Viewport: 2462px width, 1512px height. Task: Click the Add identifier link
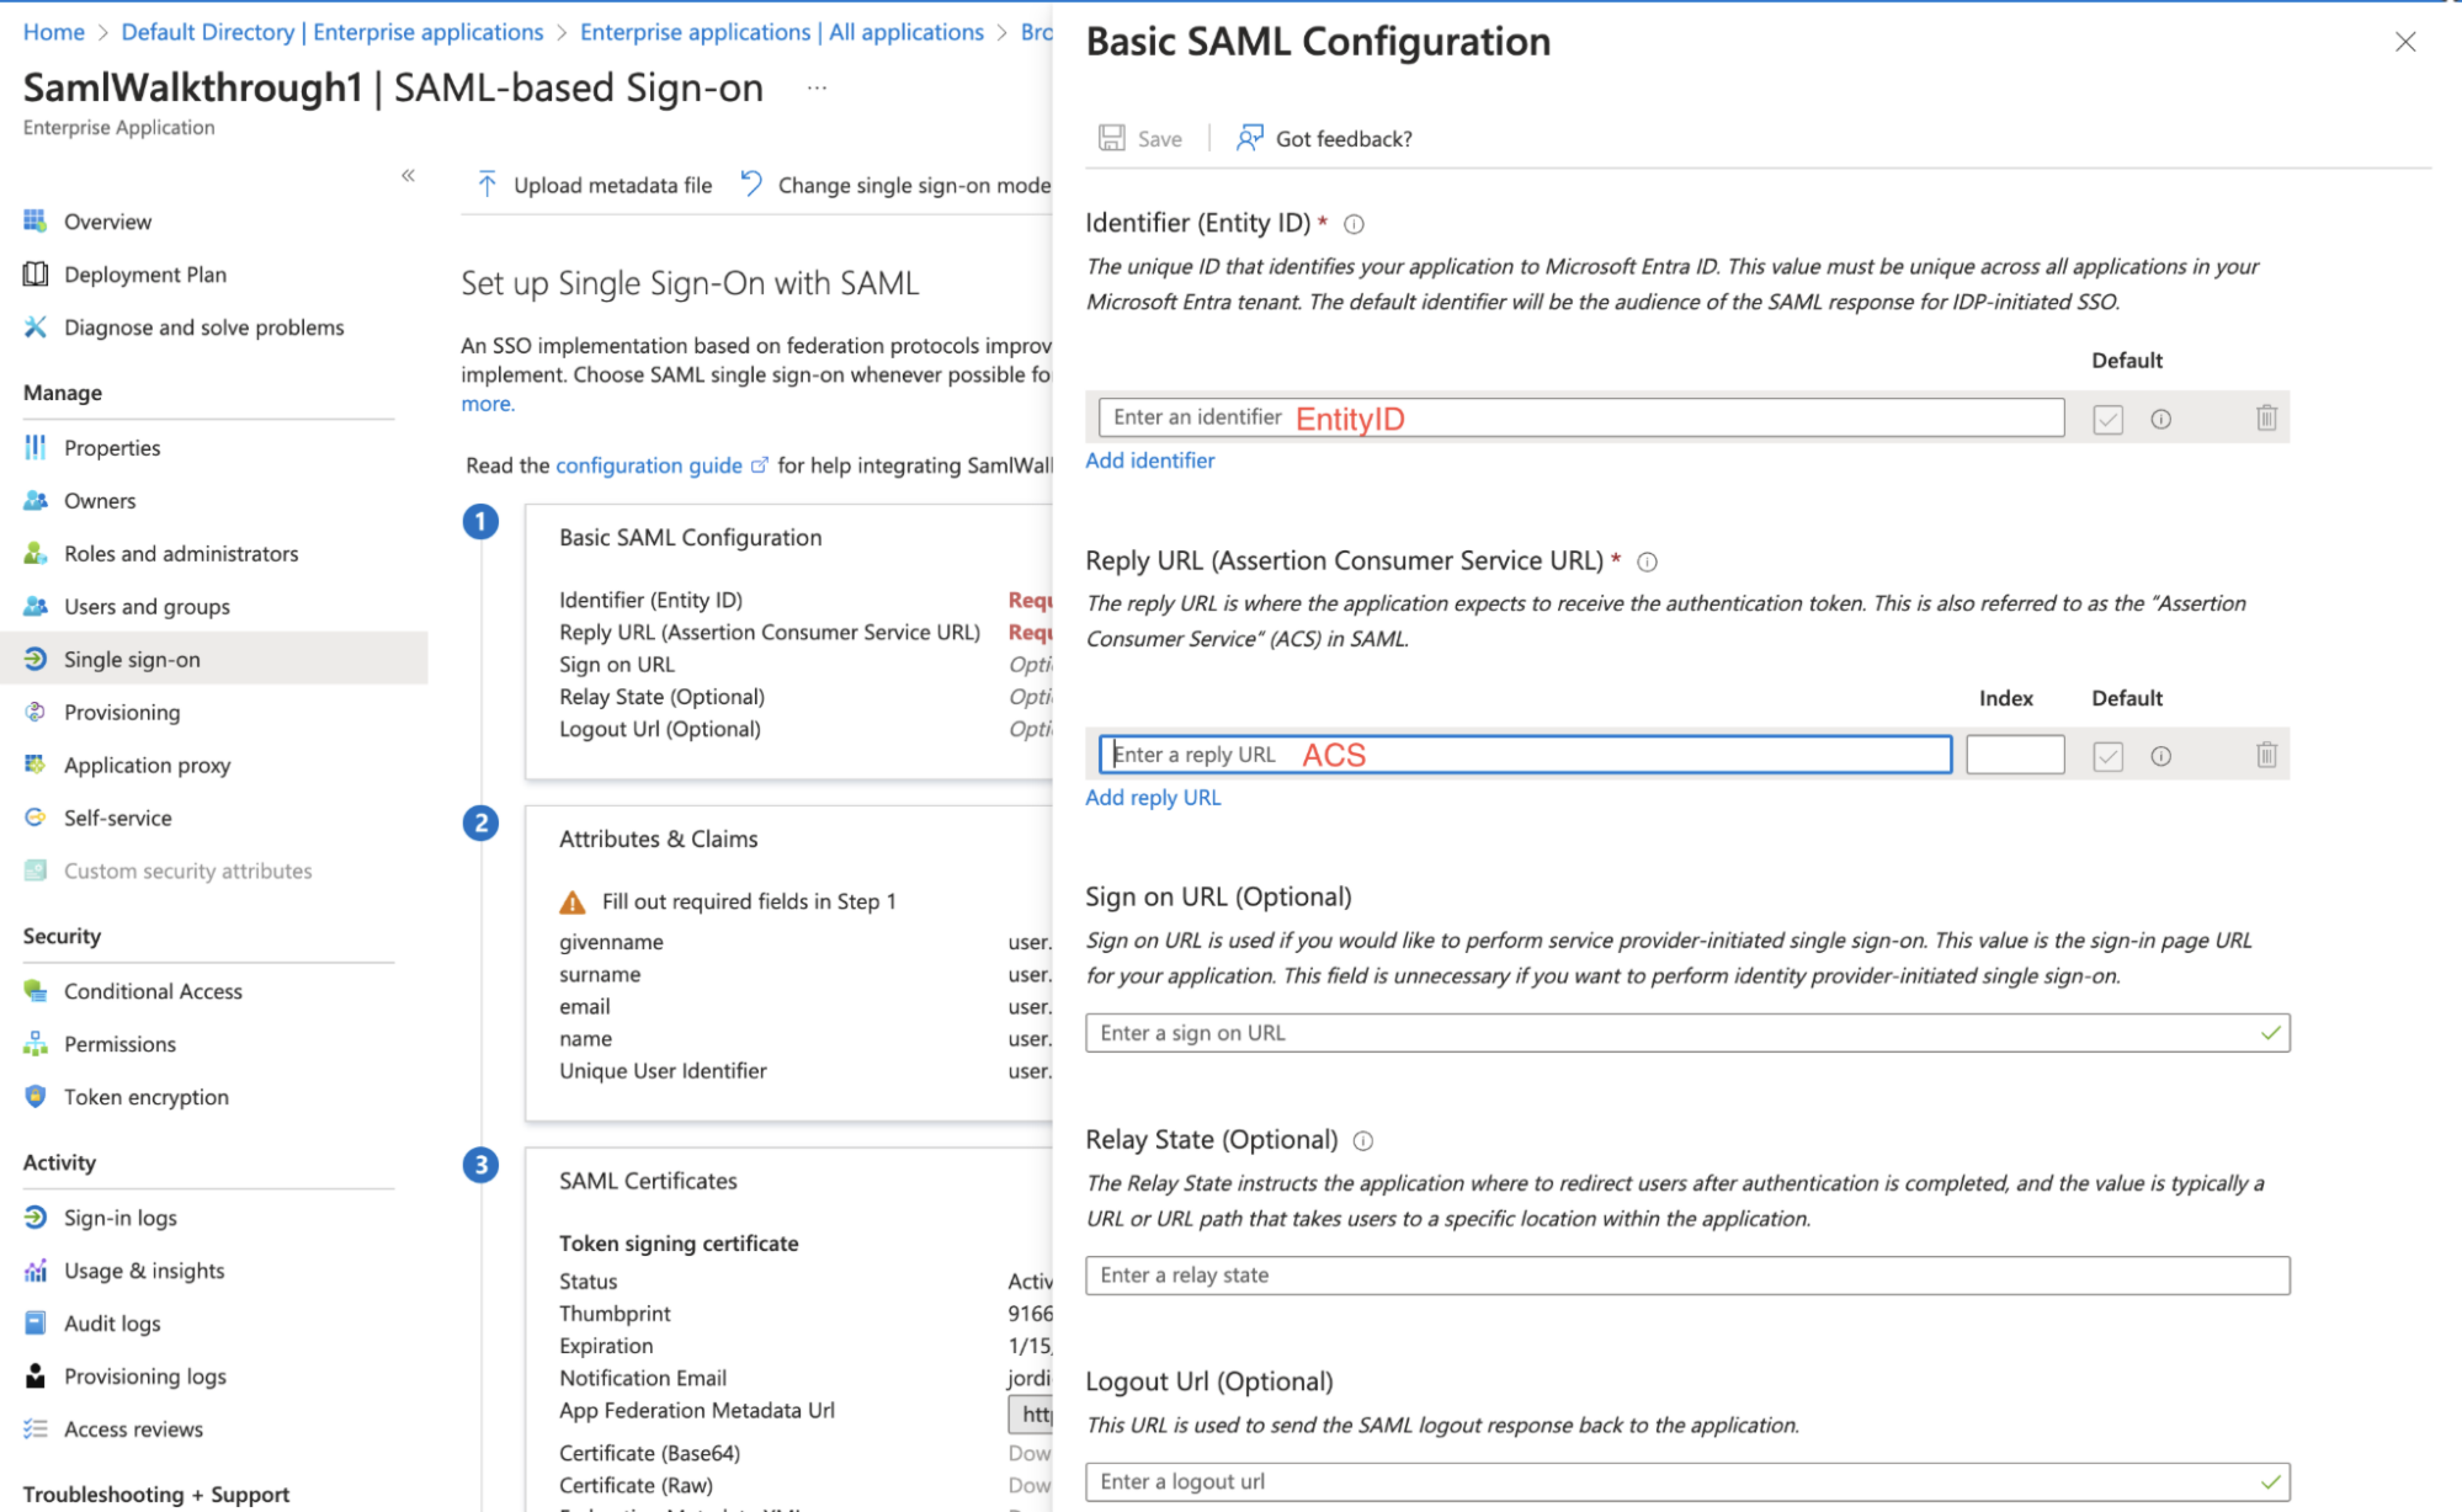1150,461
